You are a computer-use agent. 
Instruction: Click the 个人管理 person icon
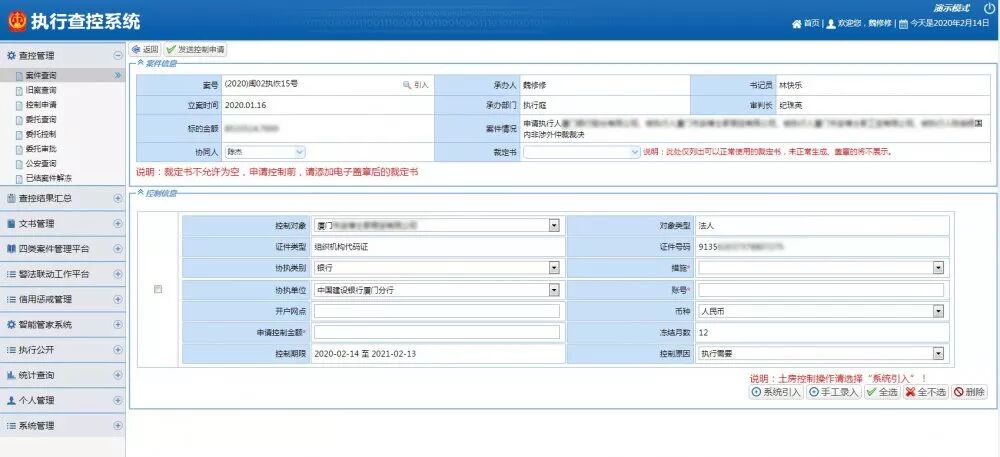point(11,400)
